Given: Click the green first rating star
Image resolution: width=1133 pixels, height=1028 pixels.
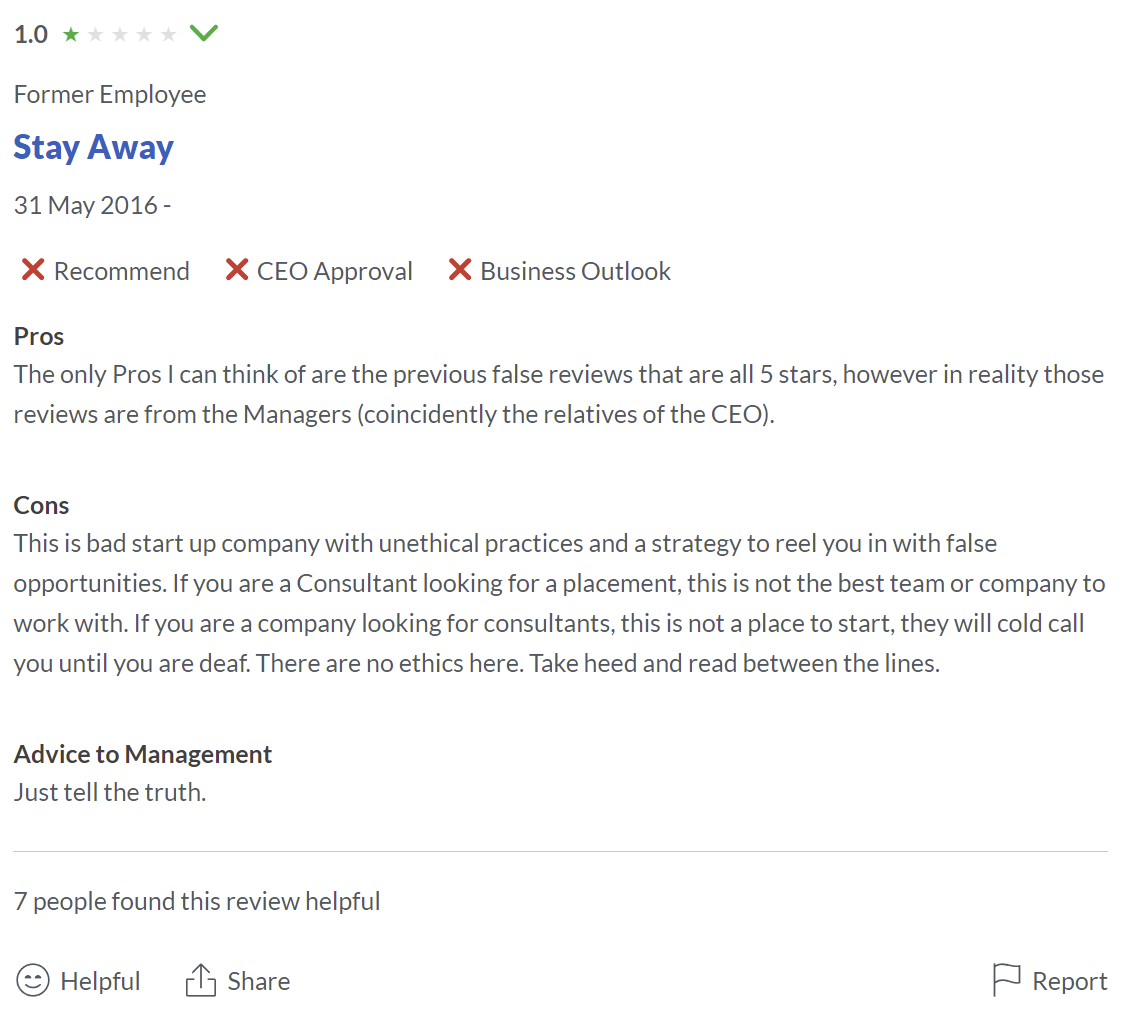Looking at the screenshot, I should [70, 35].
